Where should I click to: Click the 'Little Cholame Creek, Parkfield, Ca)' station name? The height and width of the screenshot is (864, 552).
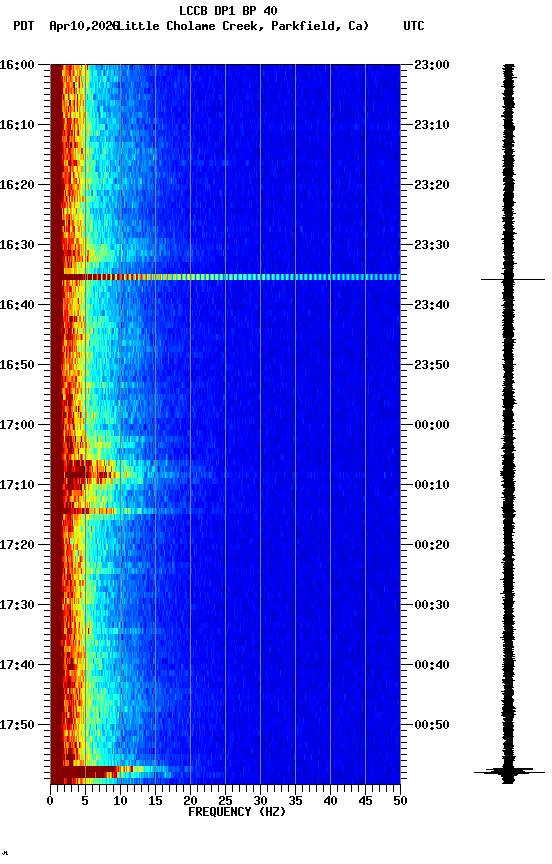pos(243,26)
